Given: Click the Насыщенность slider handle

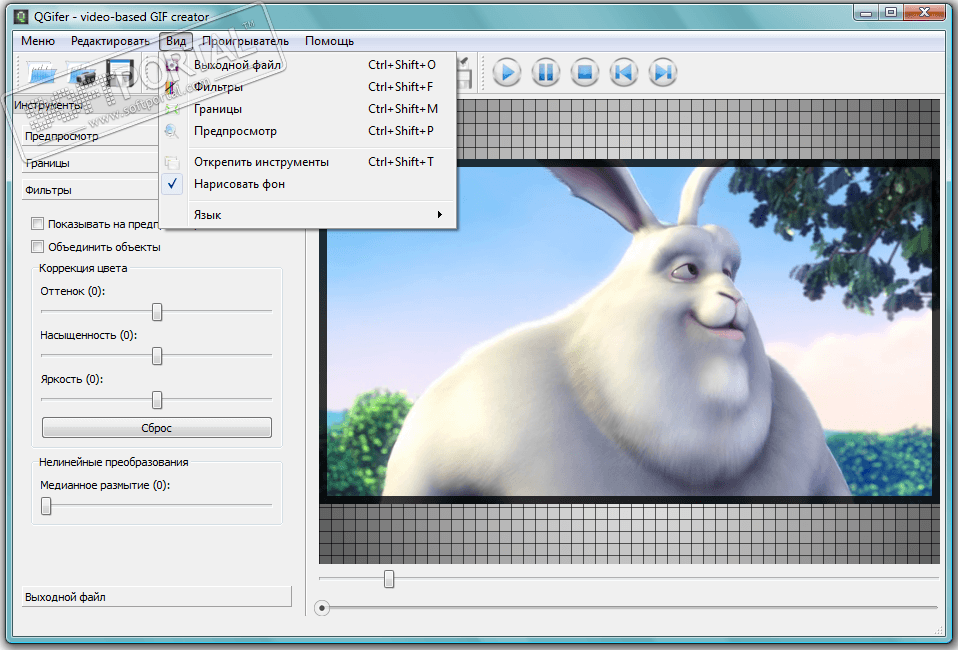Looking at the screenshot, I should coord(157,356).
